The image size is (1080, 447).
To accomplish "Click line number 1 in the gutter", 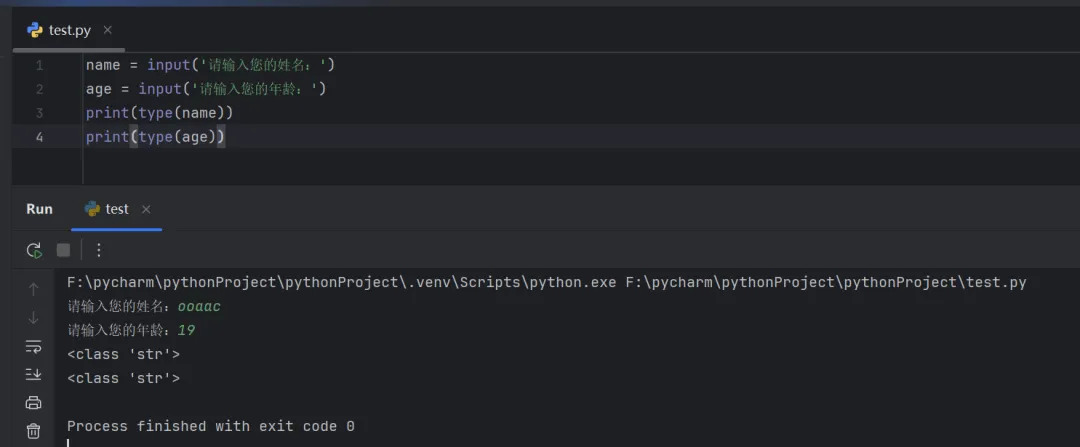I will click(39, 65).
